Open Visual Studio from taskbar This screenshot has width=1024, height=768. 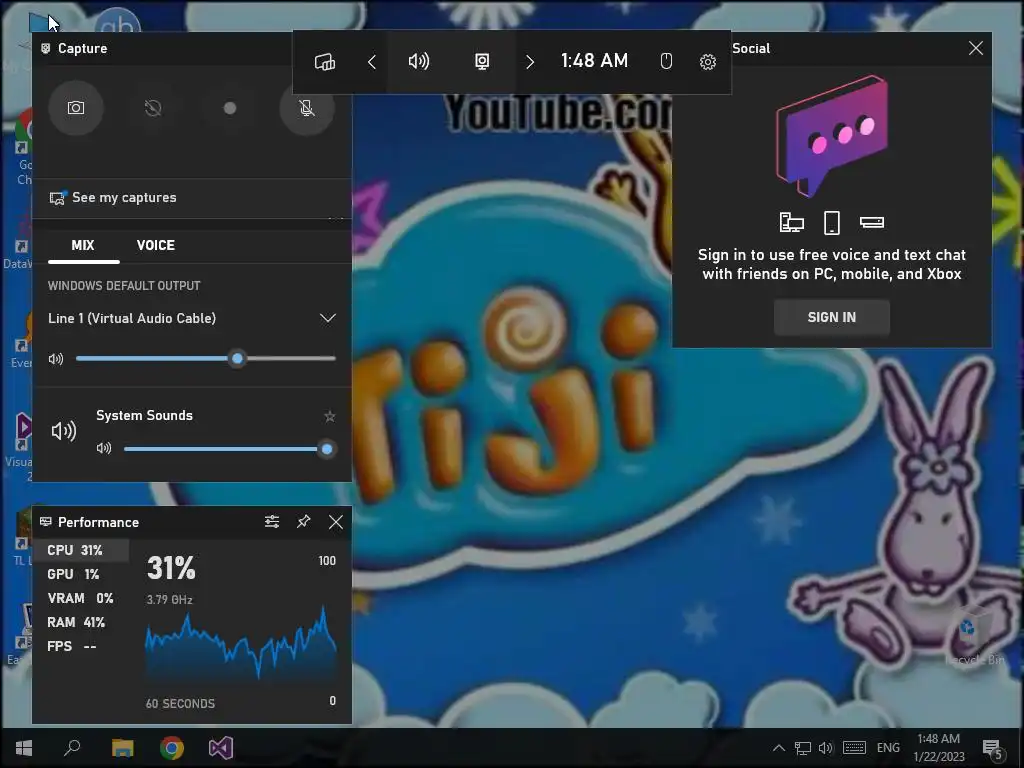tap(221, 748)
